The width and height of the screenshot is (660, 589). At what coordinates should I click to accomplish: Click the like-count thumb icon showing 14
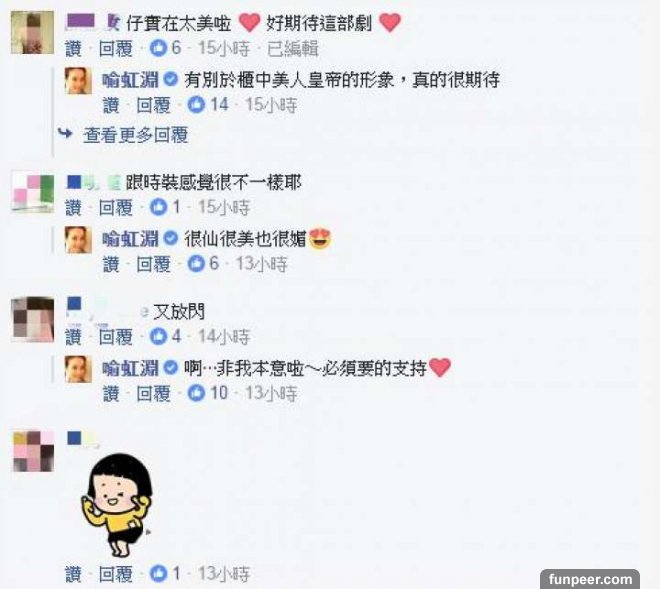[x=196, y=104]
